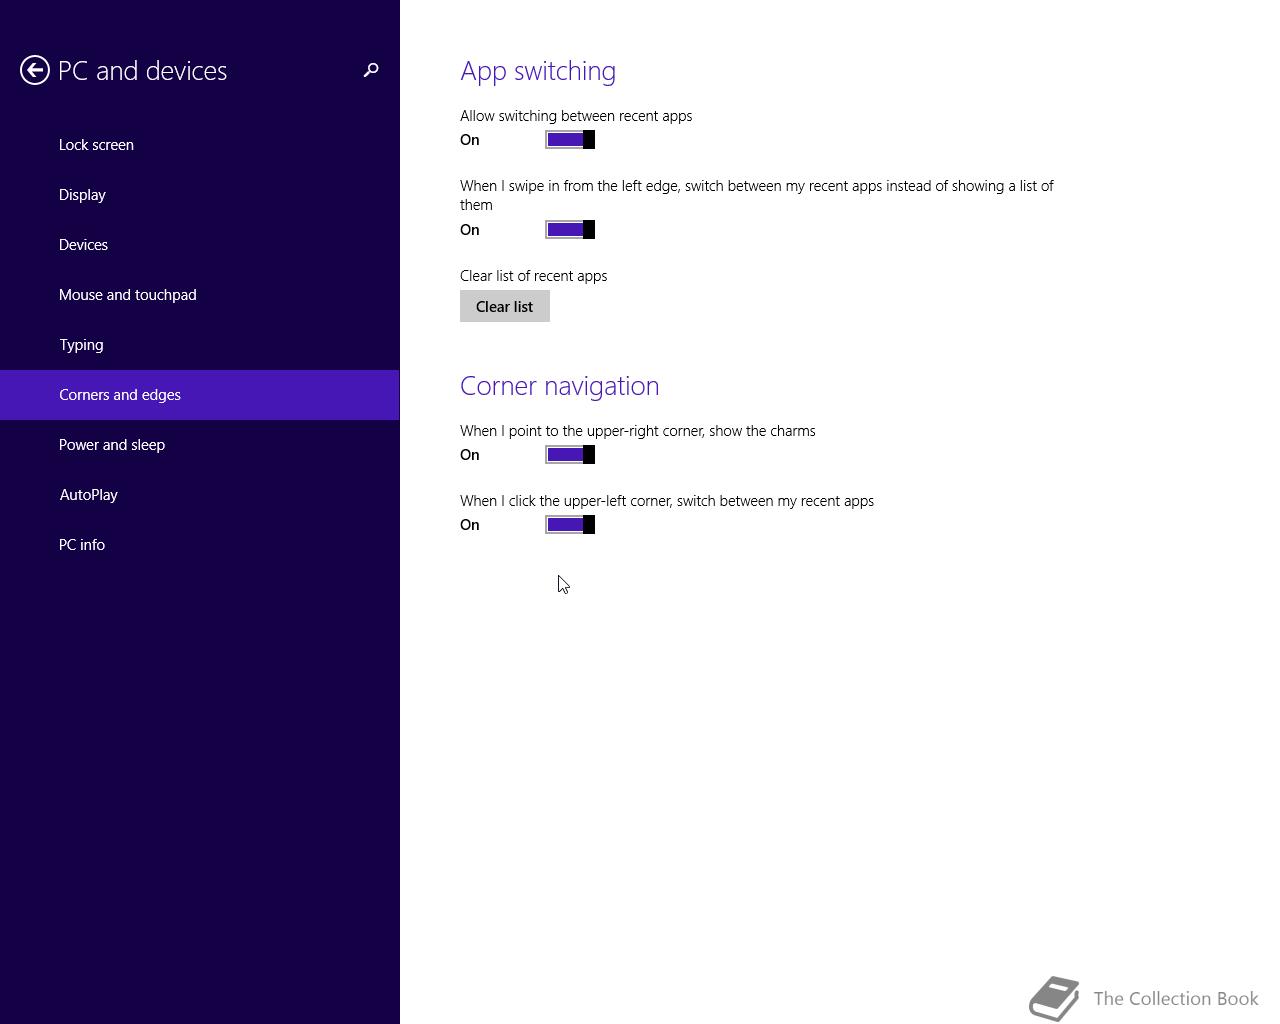Open Power and sleep settings

click(200, 445)
